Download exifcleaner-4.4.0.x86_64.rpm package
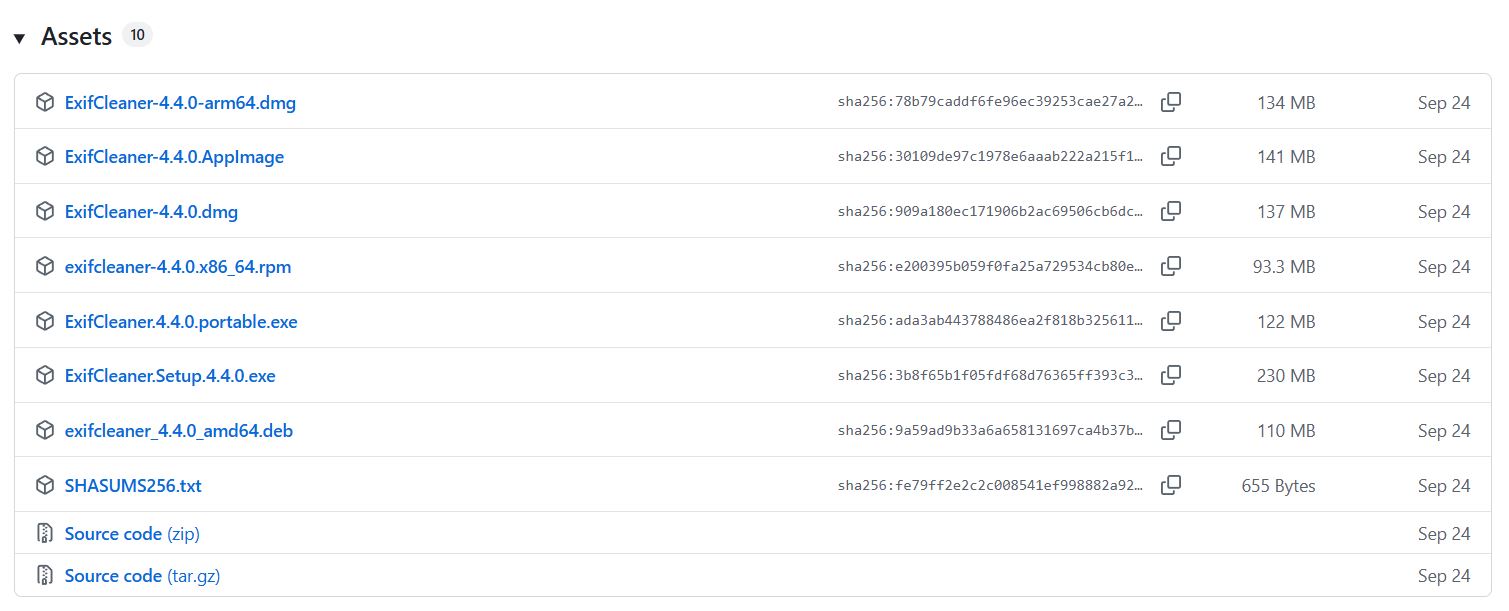Screen dimensions: 1509x611 tap(178, 267)
